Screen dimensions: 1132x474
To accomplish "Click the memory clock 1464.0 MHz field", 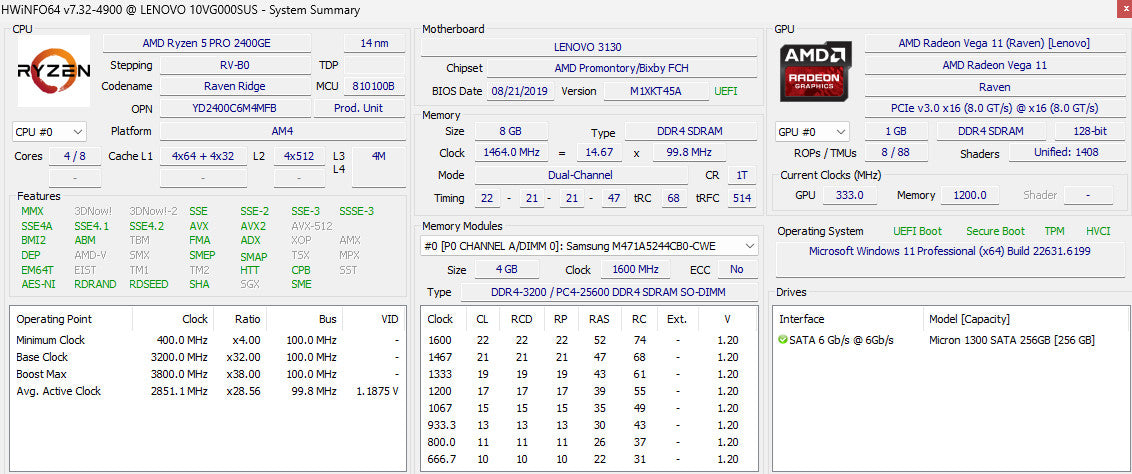I will point(511,153).
